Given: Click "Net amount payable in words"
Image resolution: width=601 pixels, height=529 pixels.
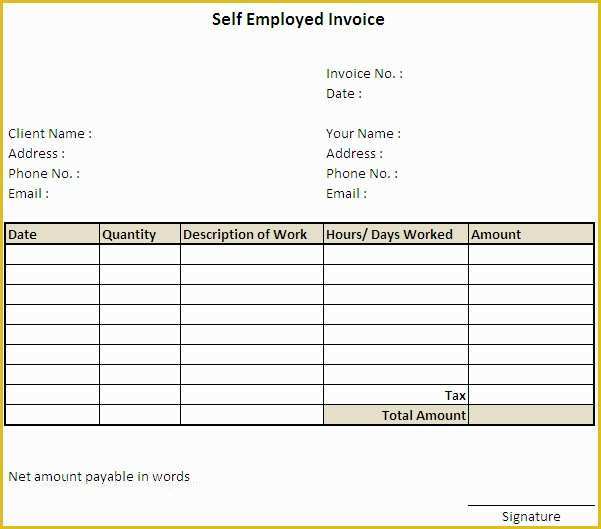Looking at the screenshot, I should (99, 476).
